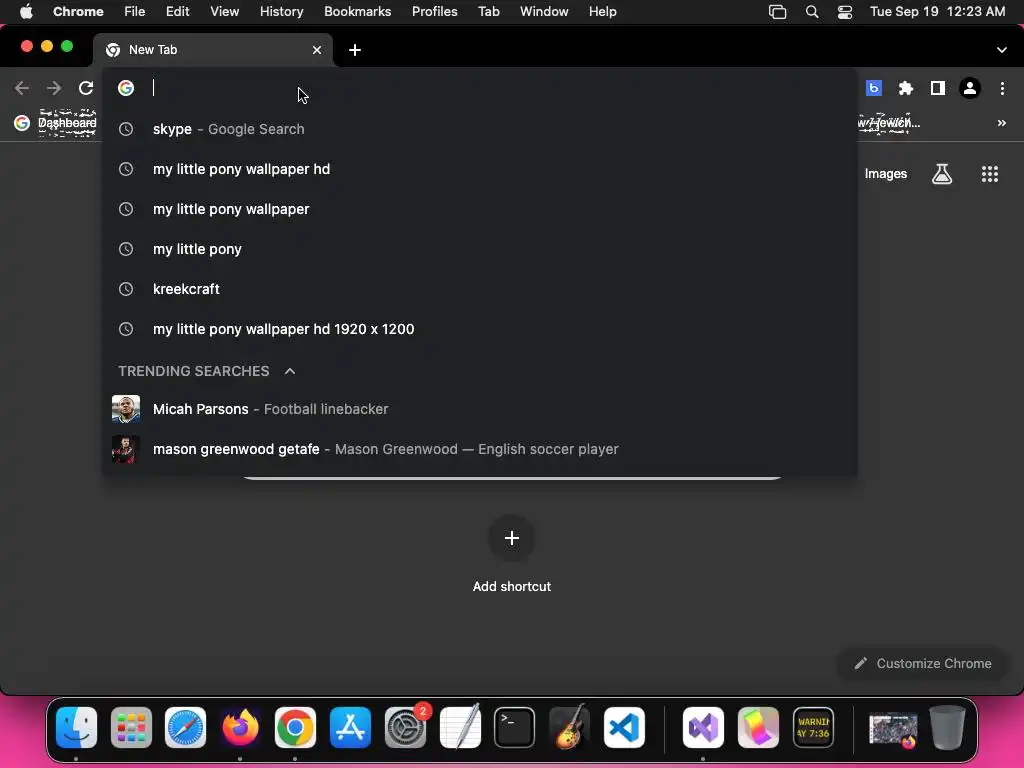Screen dimensions: 1024x768
Task: Open System Settings from the Dock
Action: coord(405,727)
